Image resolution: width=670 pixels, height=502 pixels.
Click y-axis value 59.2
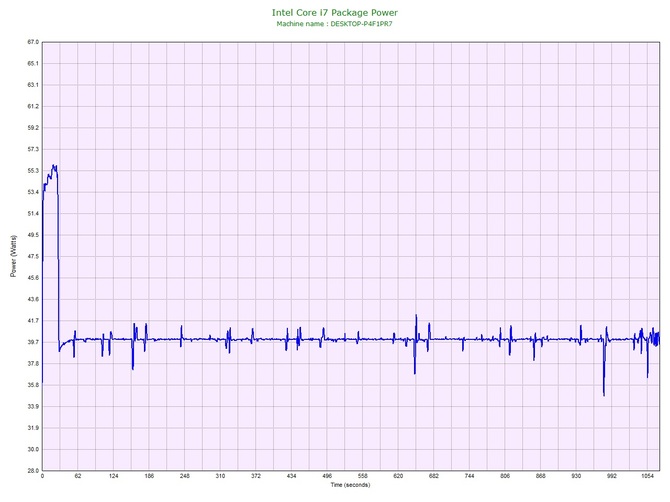[x=33, y=128]
